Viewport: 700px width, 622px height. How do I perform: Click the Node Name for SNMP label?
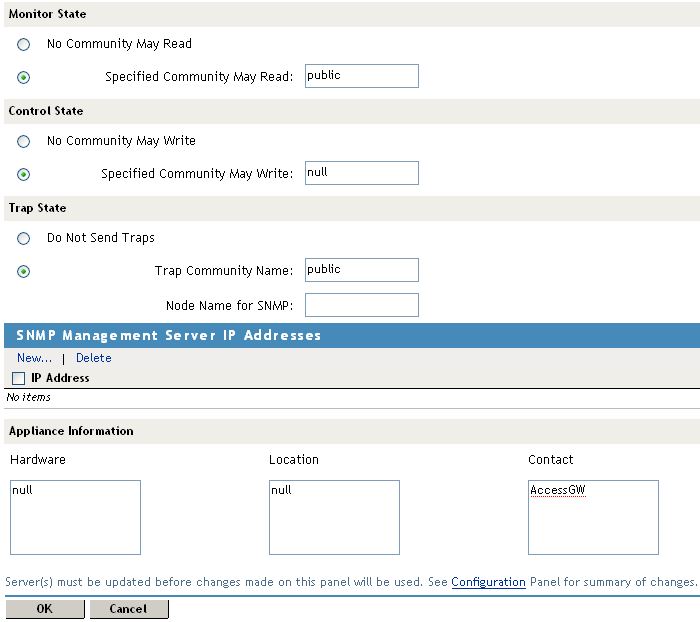click(x=229, y=305)
